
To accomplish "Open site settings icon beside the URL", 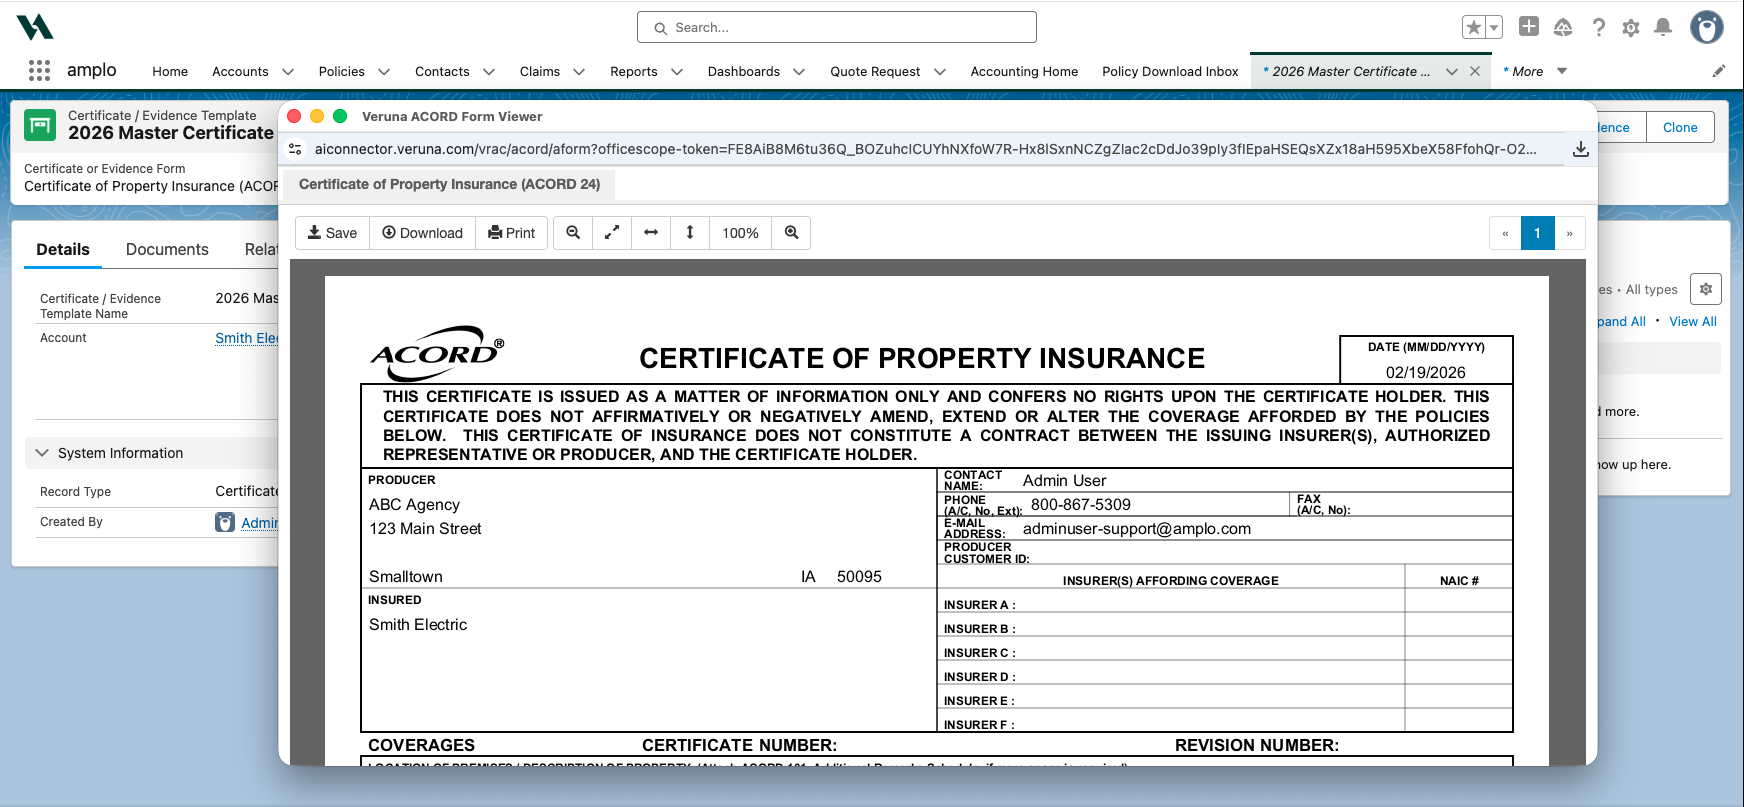I will pos(295,149).
